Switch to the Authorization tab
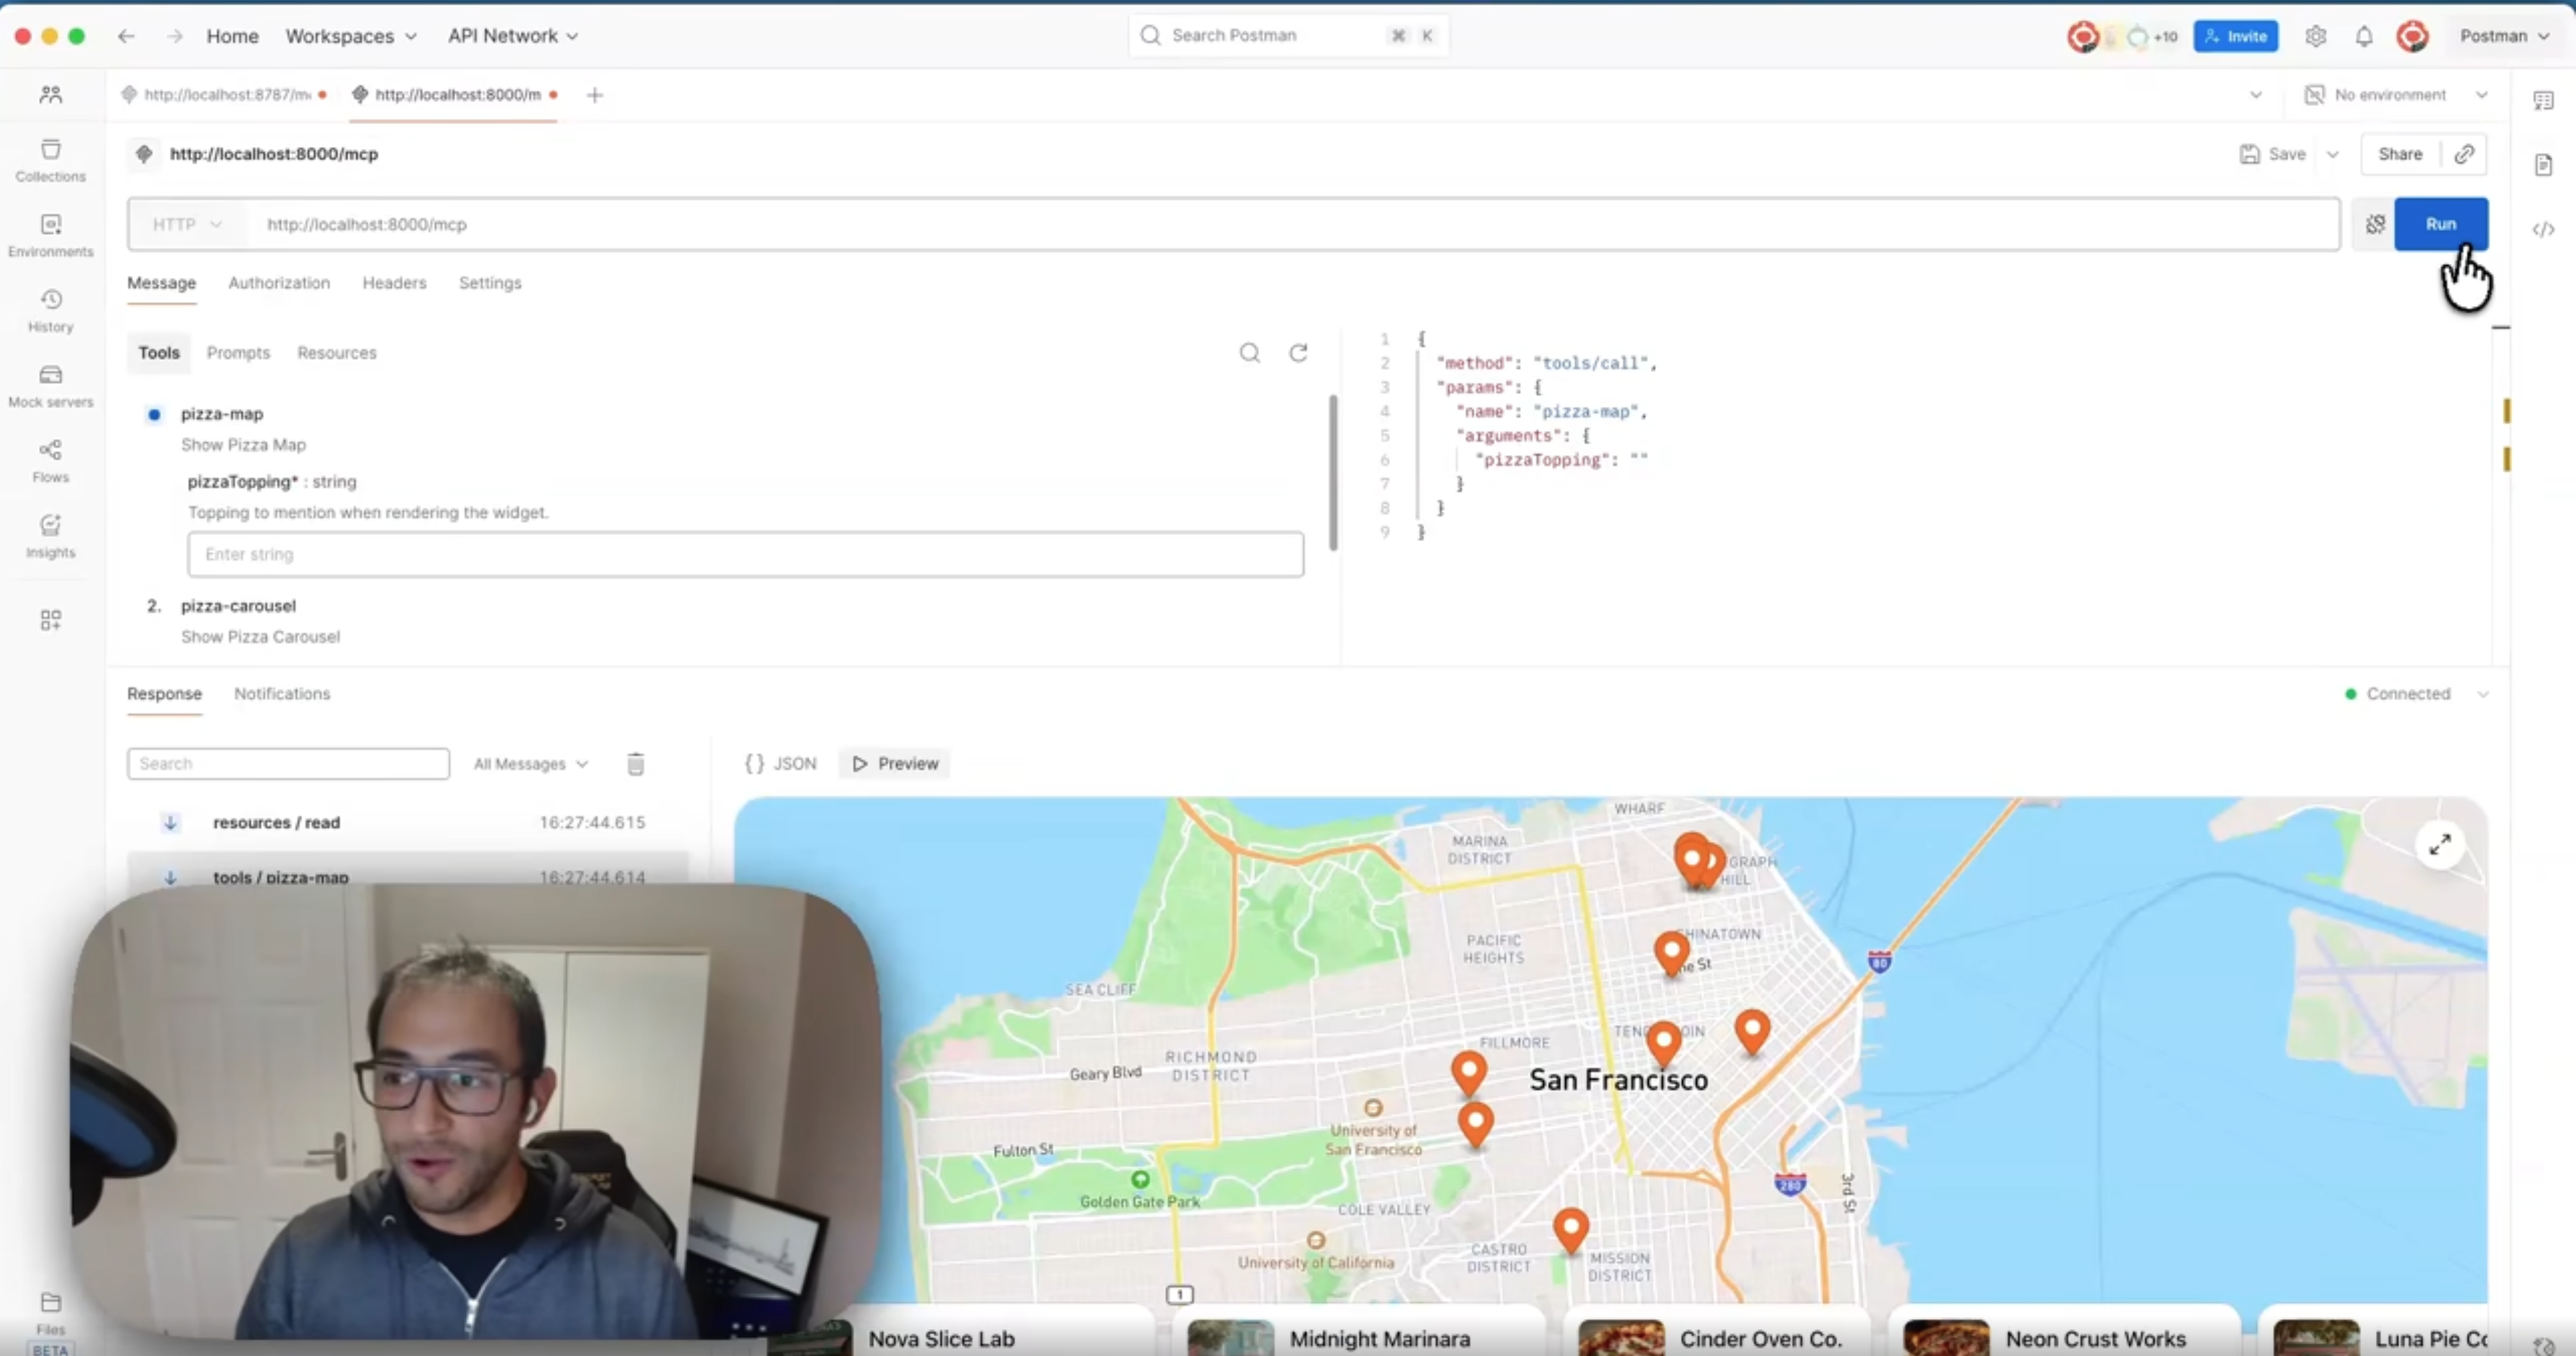 [279, 283]
